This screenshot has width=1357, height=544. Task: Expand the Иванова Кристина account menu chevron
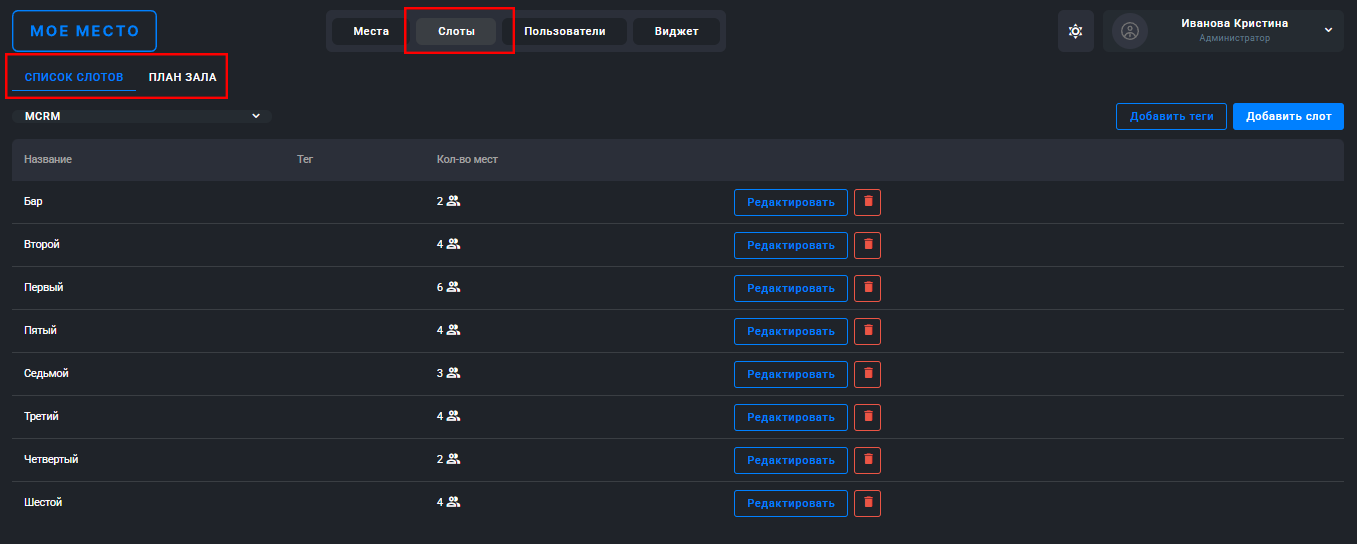click(x=1328, y=30)
